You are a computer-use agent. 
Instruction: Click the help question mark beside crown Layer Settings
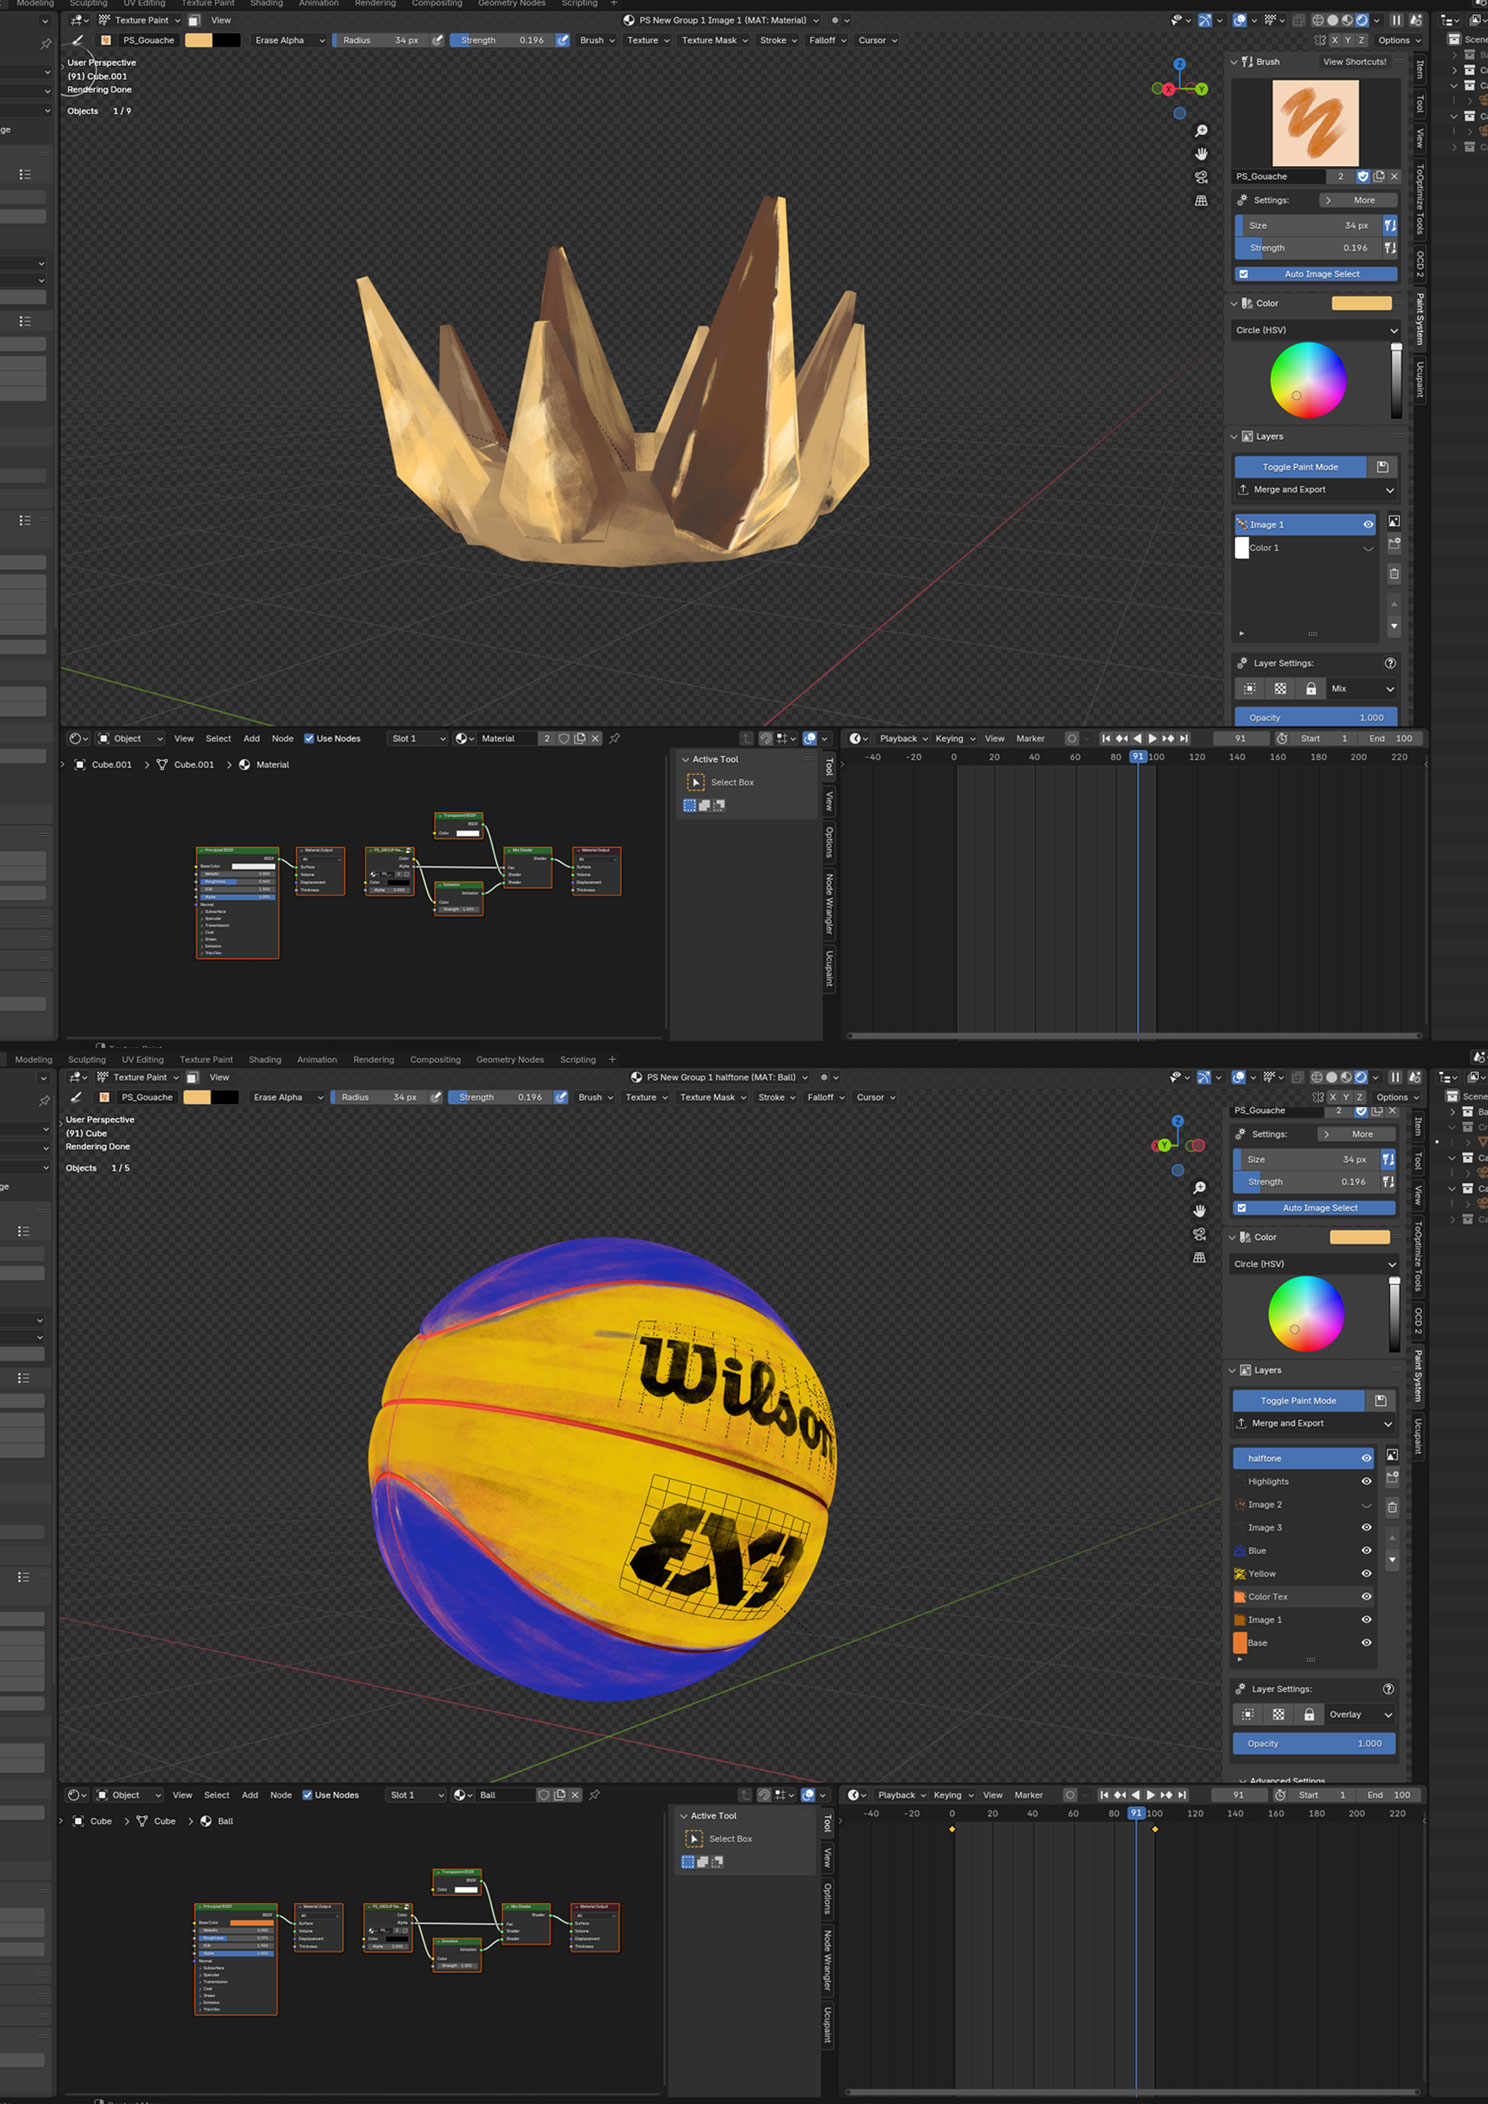(x=1390, y=663)
